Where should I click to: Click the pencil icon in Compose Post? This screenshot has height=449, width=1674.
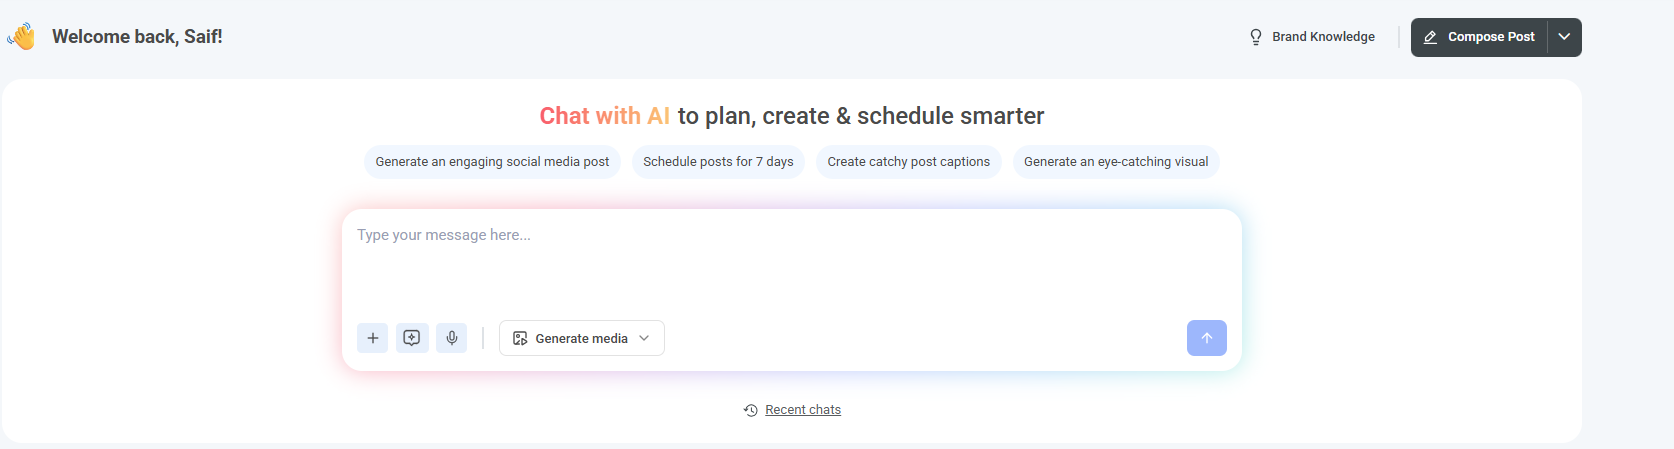pos(1430,37)
